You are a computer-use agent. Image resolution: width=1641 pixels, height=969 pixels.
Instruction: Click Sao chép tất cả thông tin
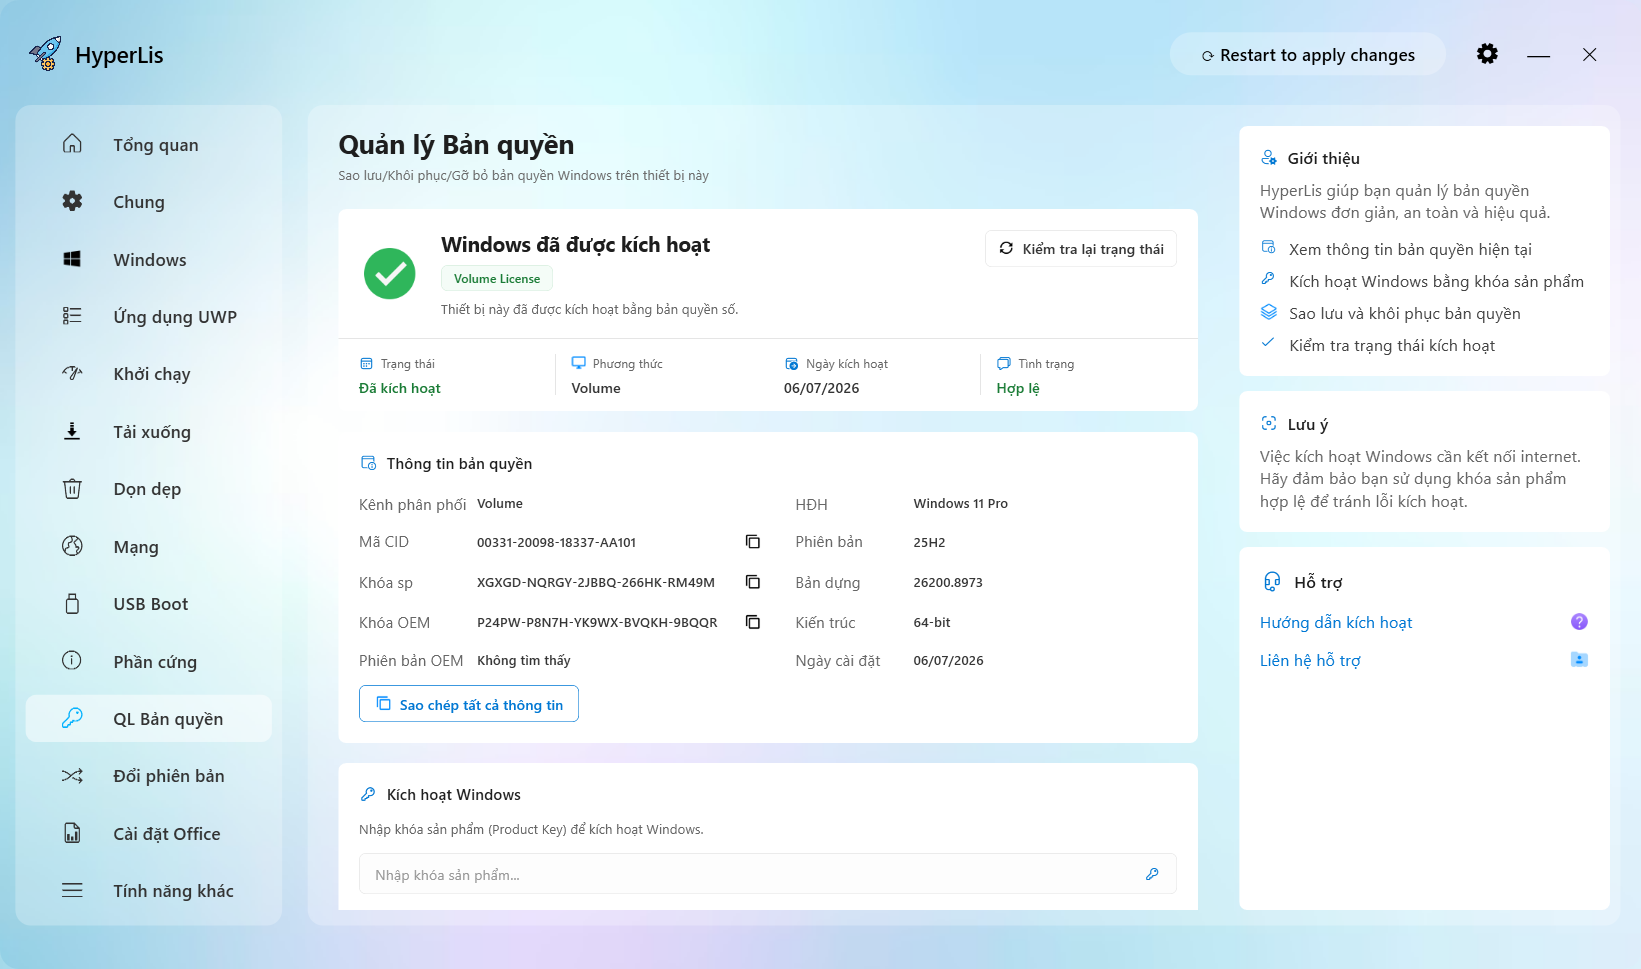coord(469,704)
